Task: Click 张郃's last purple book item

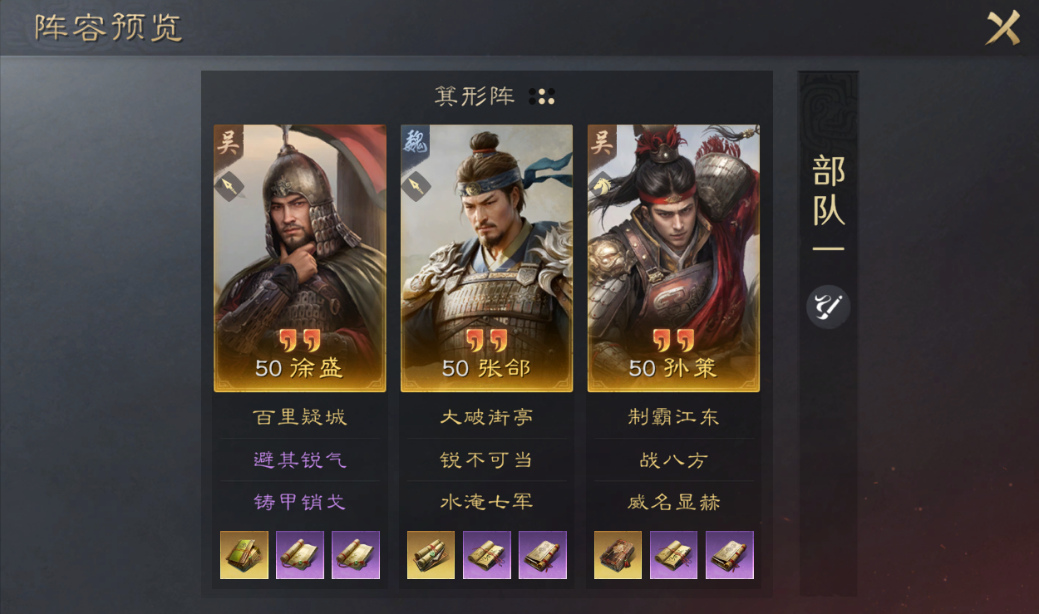Action: tap(543, 555)
